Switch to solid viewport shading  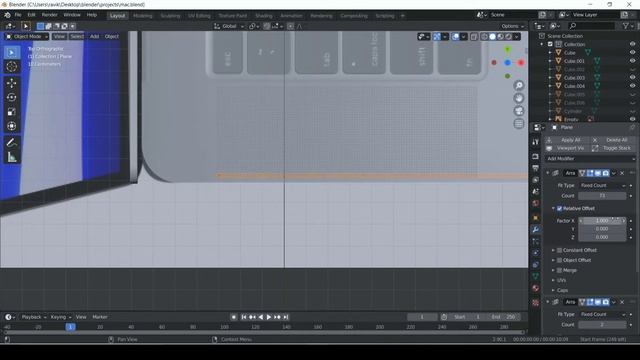point(493,37)
